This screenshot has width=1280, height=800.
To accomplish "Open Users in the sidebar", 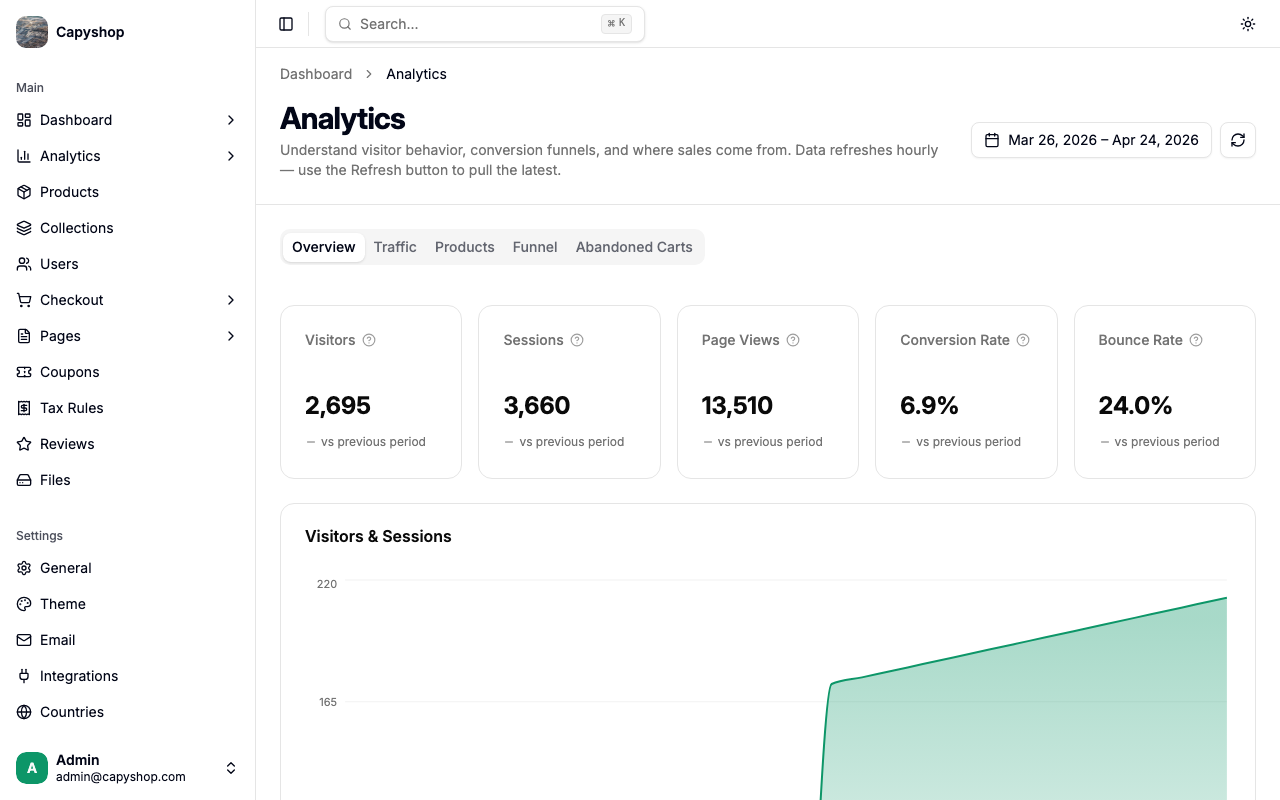I will pos(128,264).
